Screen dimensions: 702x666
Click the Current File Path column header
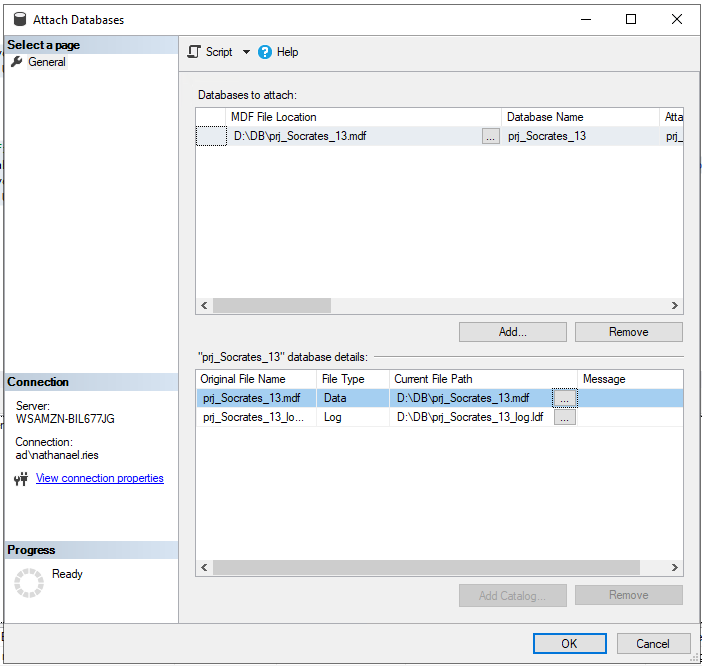coord(483,379)
